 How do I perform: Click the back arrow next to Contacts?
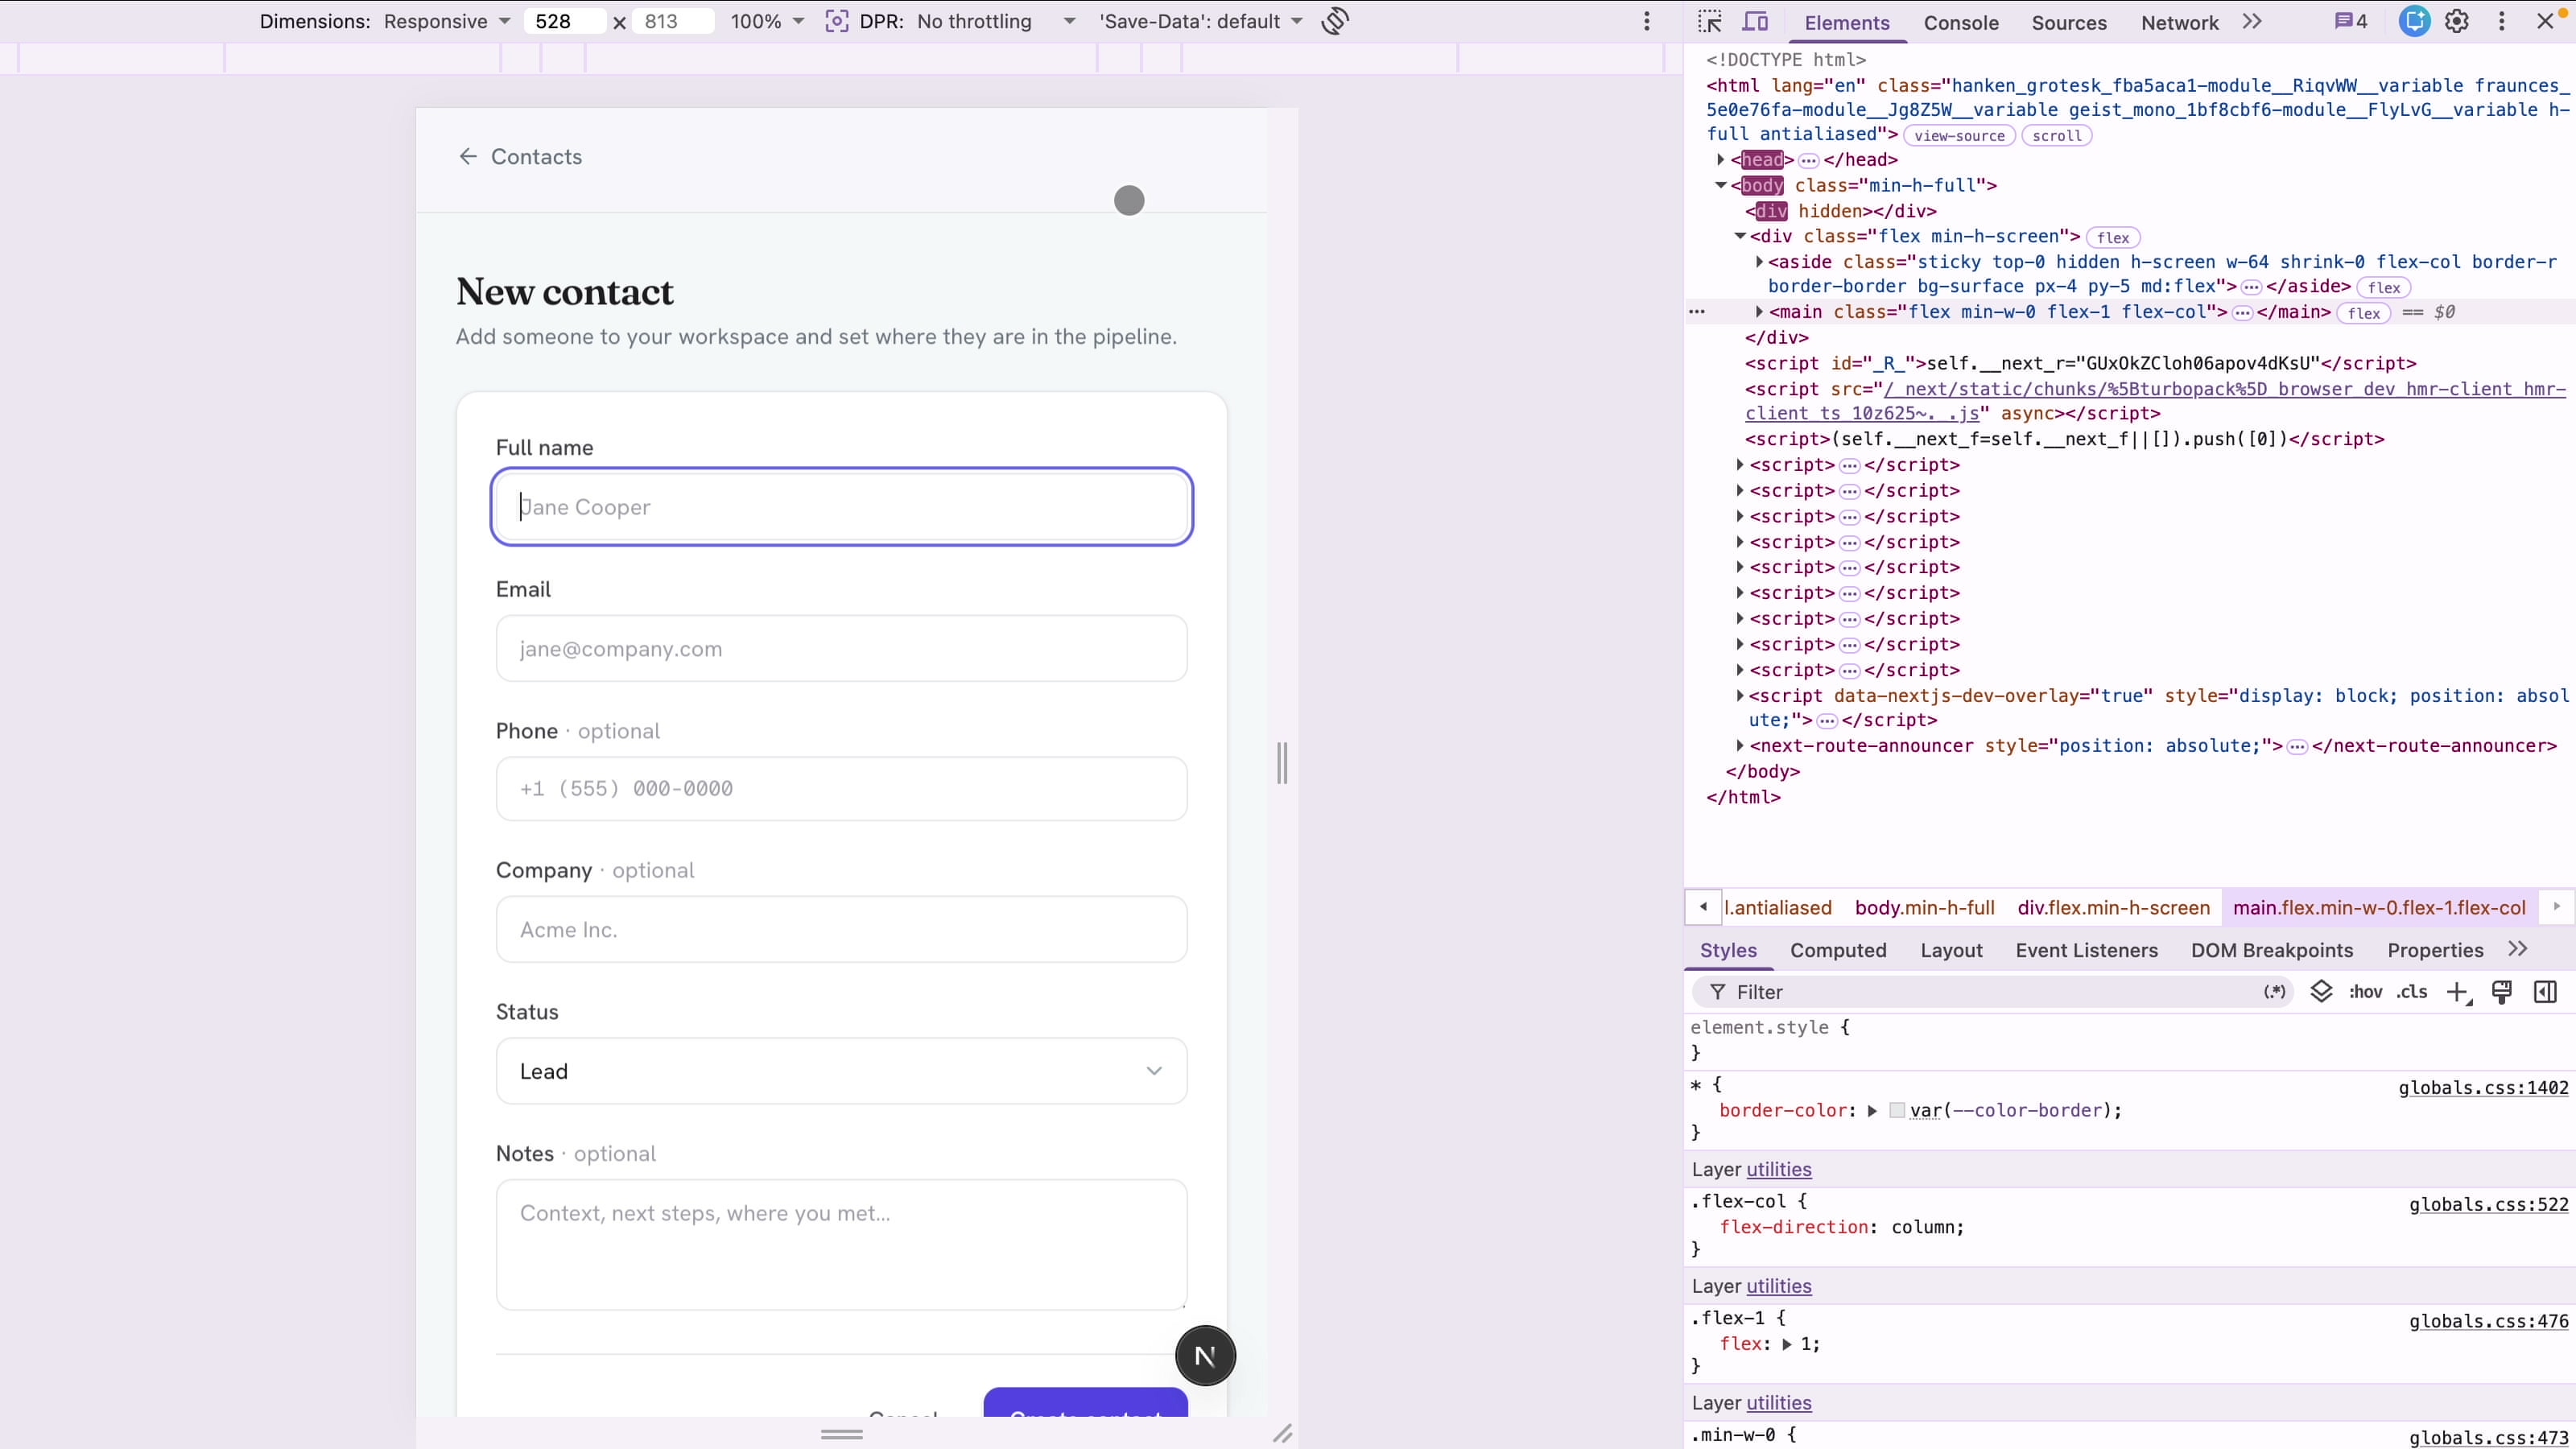[x=468, y=156]
